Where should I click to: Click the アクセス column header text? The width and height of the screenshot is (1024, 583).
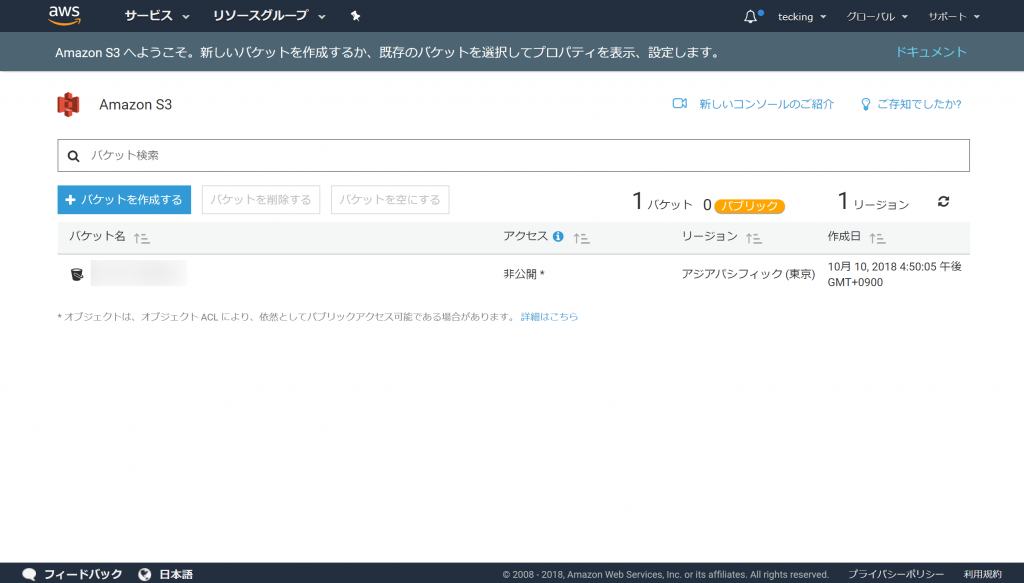[525, 236]
